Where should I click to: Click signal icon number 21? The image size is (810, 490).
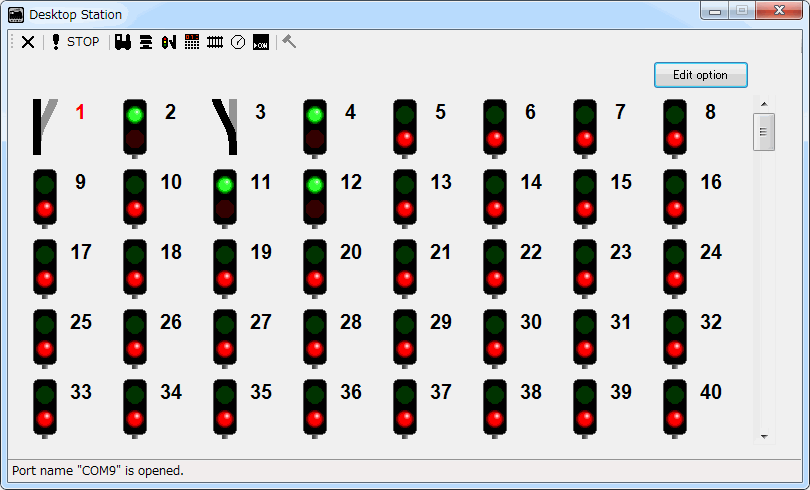405,268
